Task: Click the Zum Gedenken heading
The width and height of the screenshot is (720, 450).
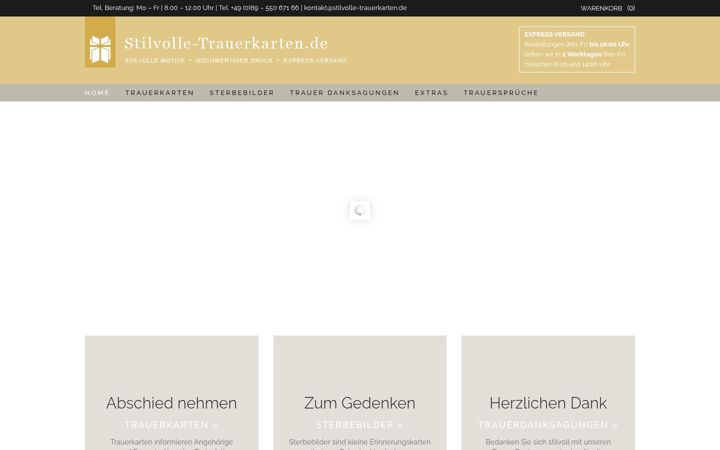Action: 360,403
